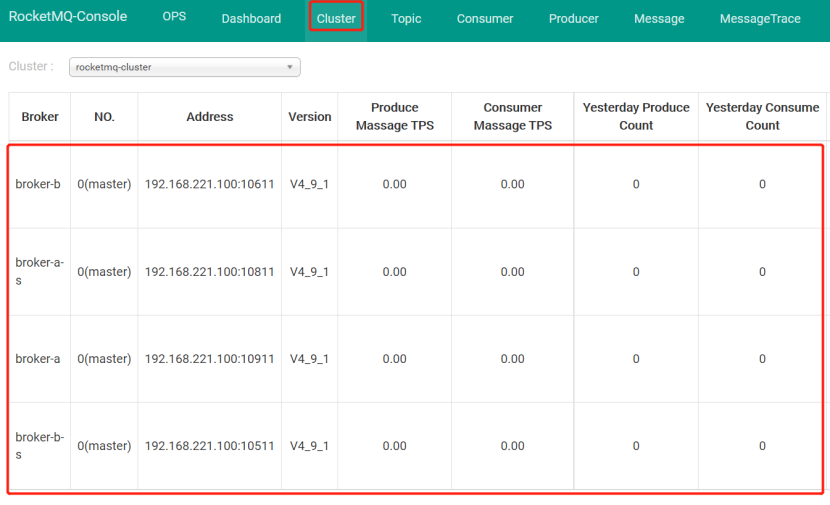The width and height of the screenshot is (830, 505).
Task: Click the NO. column header
Action: coord(104,116)
